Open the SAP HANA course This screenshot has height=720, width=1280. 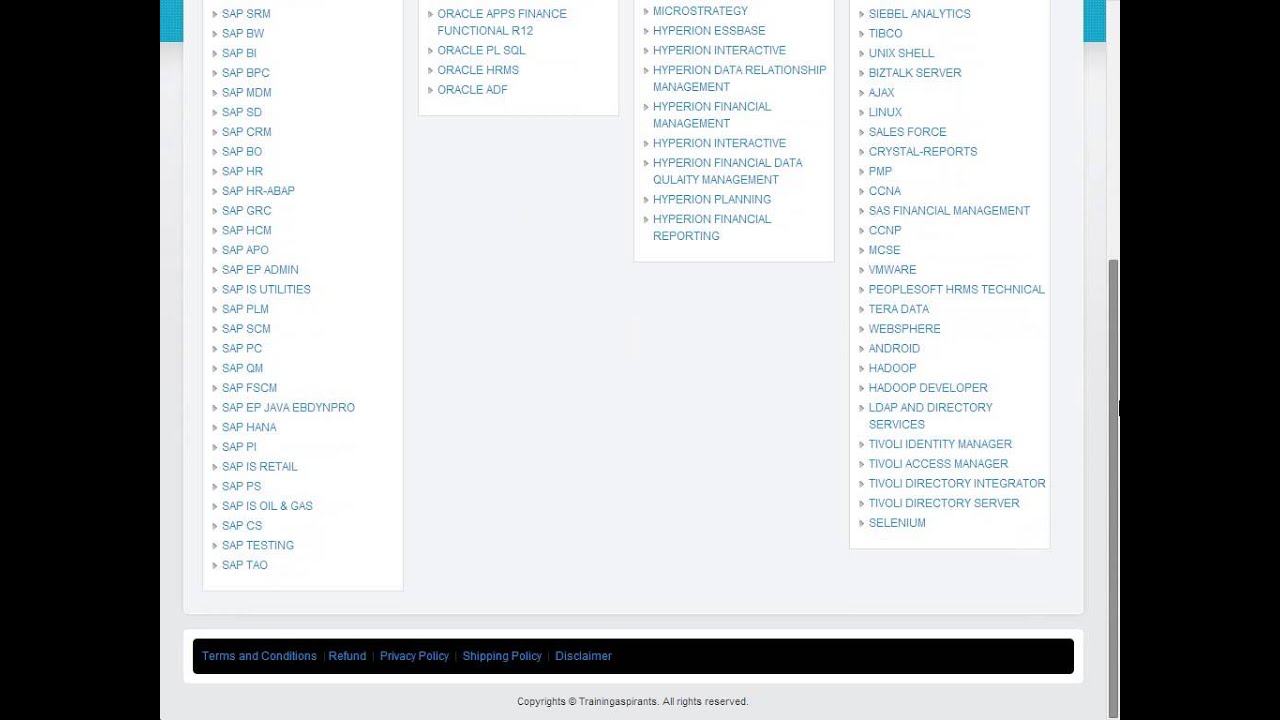(x=249, y=428)
